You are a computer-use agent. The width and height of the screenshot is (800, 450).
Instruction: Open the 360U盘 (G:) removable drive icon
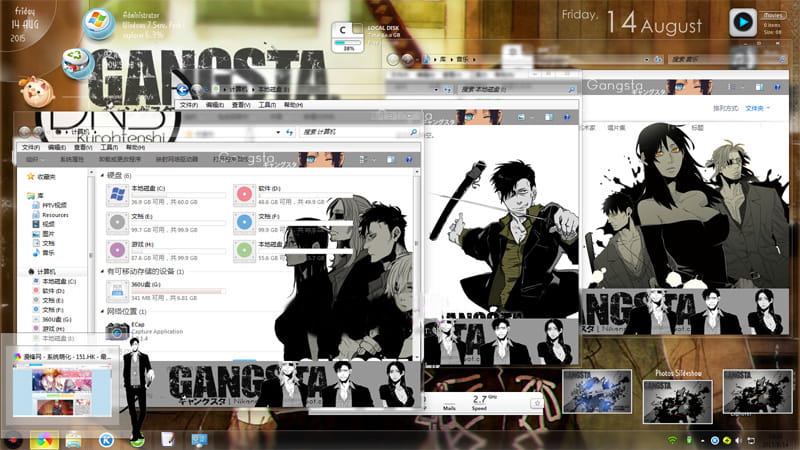tap(117, 290)
